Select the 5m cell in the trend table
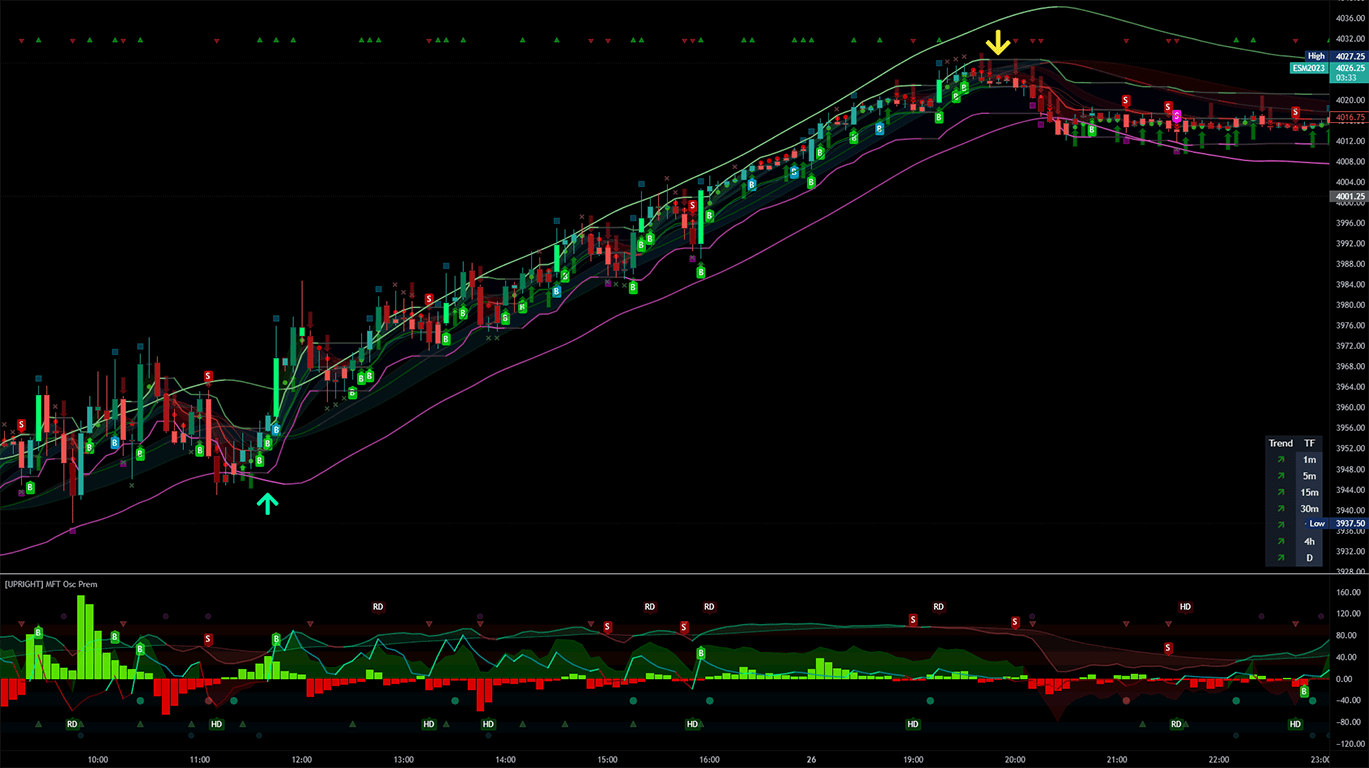The height and width of the screenshot is (768, 1369). click(x=1309, y=476)
